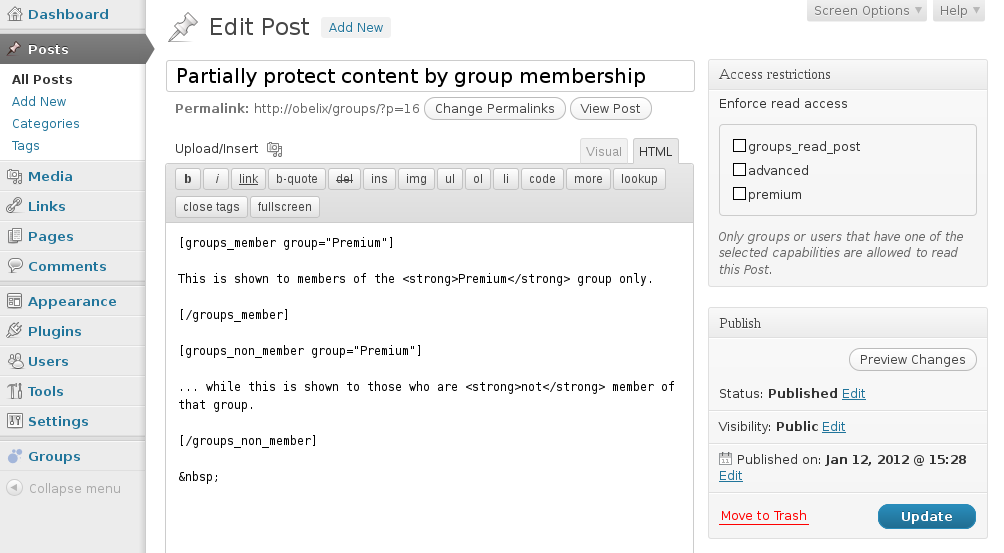The height and width of the screenshot is (553, 1004).
Task: Collapse menu using the arrow icon
Action: click(x=14, y=488)
